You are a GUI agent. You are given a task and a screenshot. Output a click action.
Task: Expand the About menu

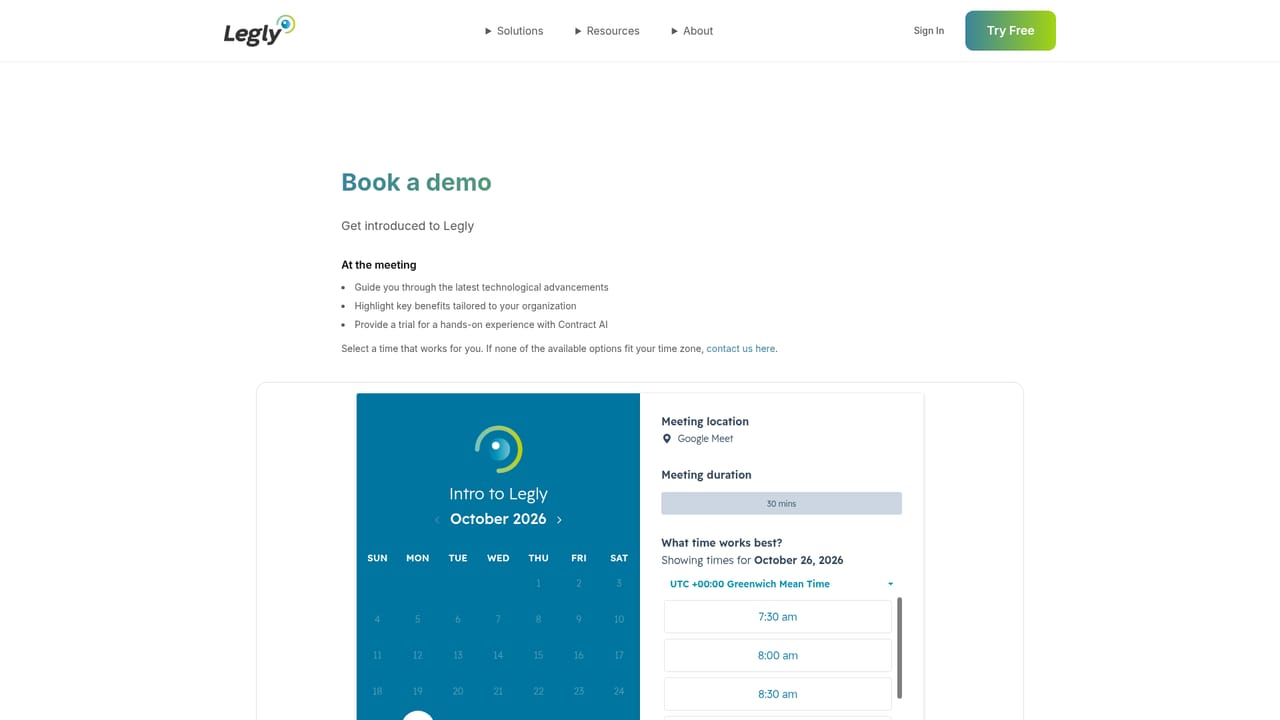click(x=692, y=31)
